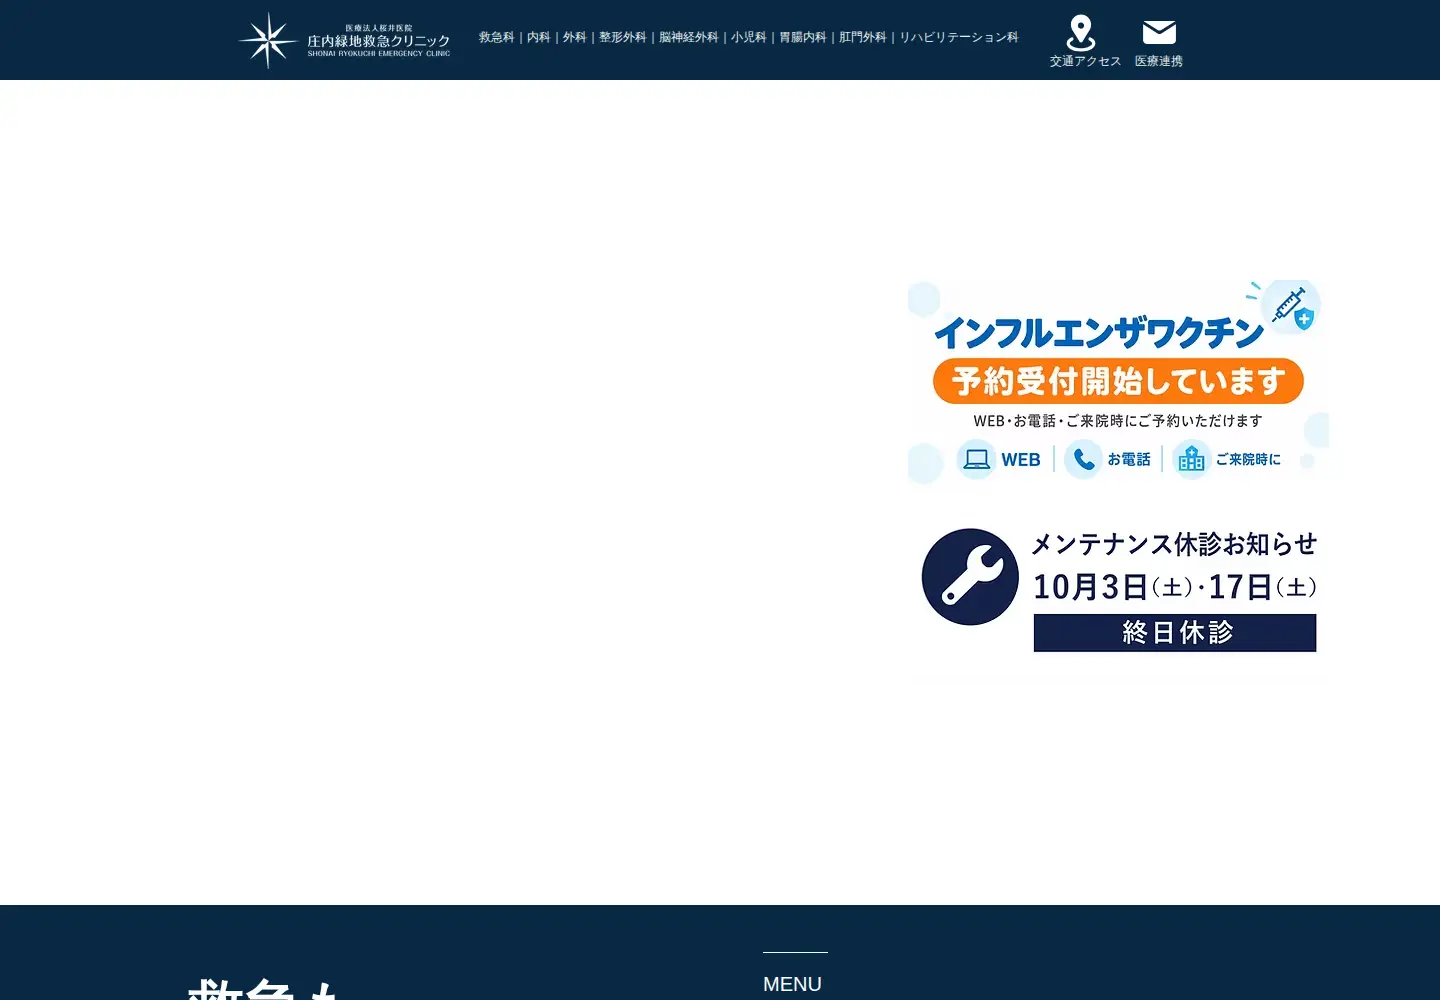The image size is (1440, 1000).
Task: Click the インフルエンザワクチン banner heading
Action: [x=1099, y=333]
